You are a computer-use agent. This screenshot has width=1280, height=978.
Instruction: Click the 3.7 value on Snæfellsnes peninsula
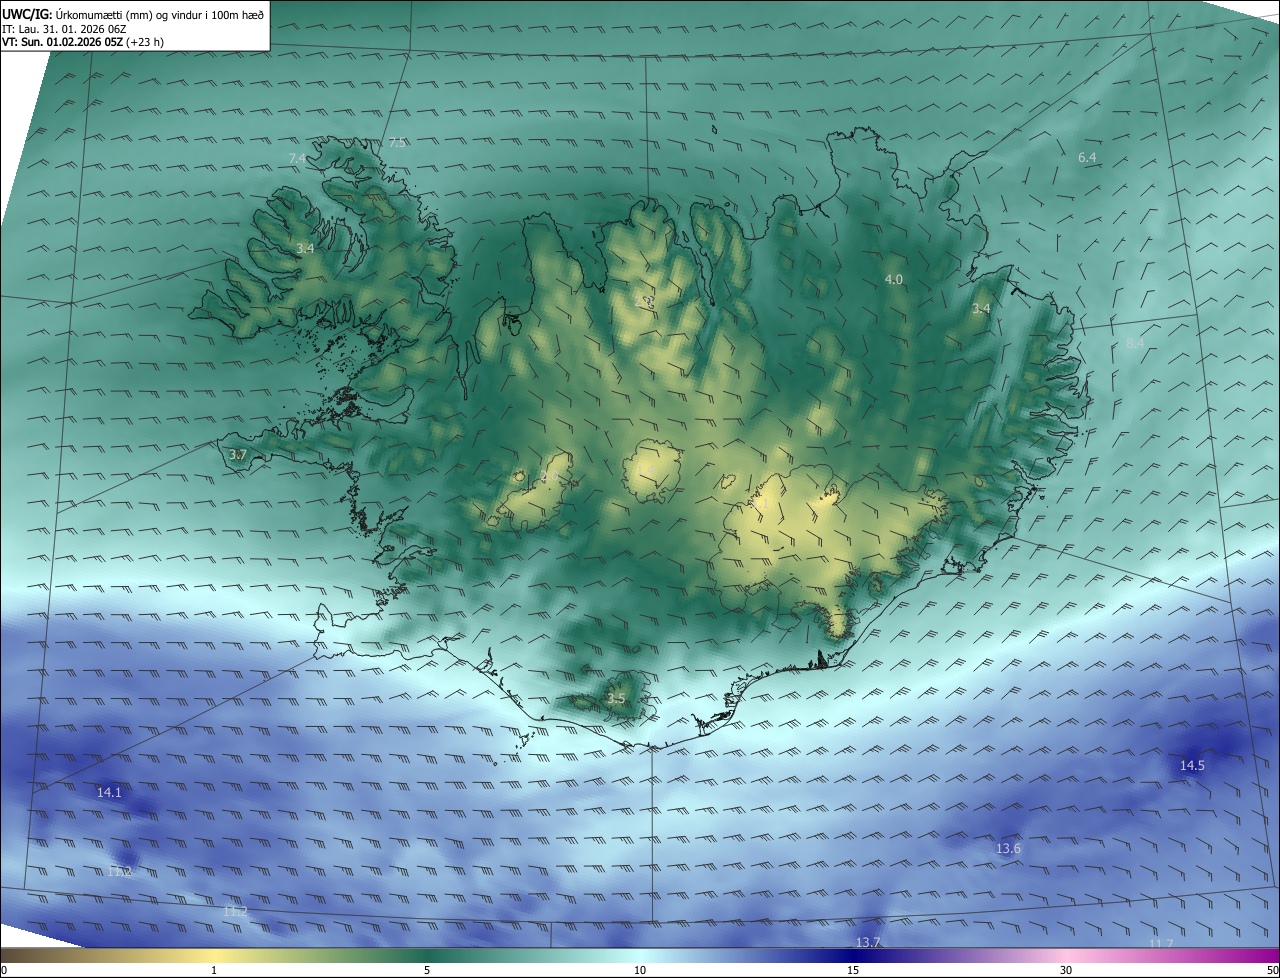[x=237, y=455]
